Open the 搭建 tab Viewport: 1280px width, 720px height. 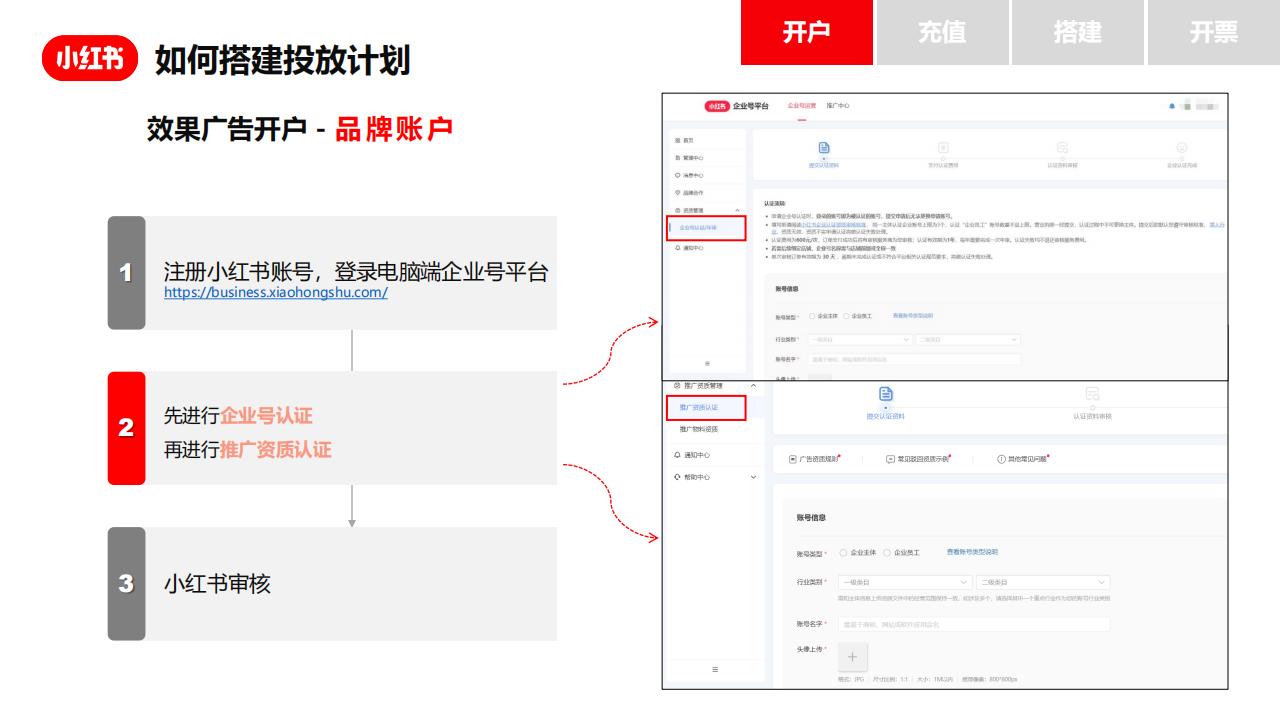pos(1077,32)
